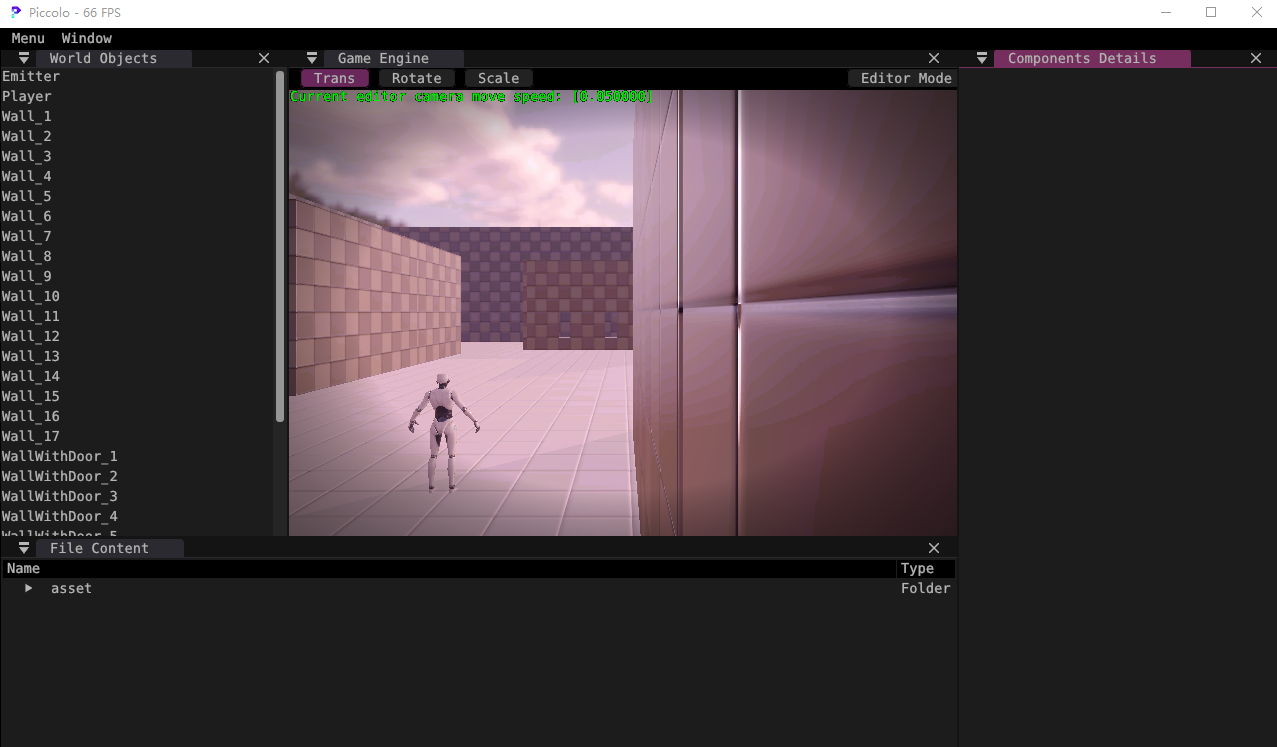Open the Window menu
Image resolution: width=1277 pixels, height=747 pixels.
pyautogui.click(x=86, y=38)
